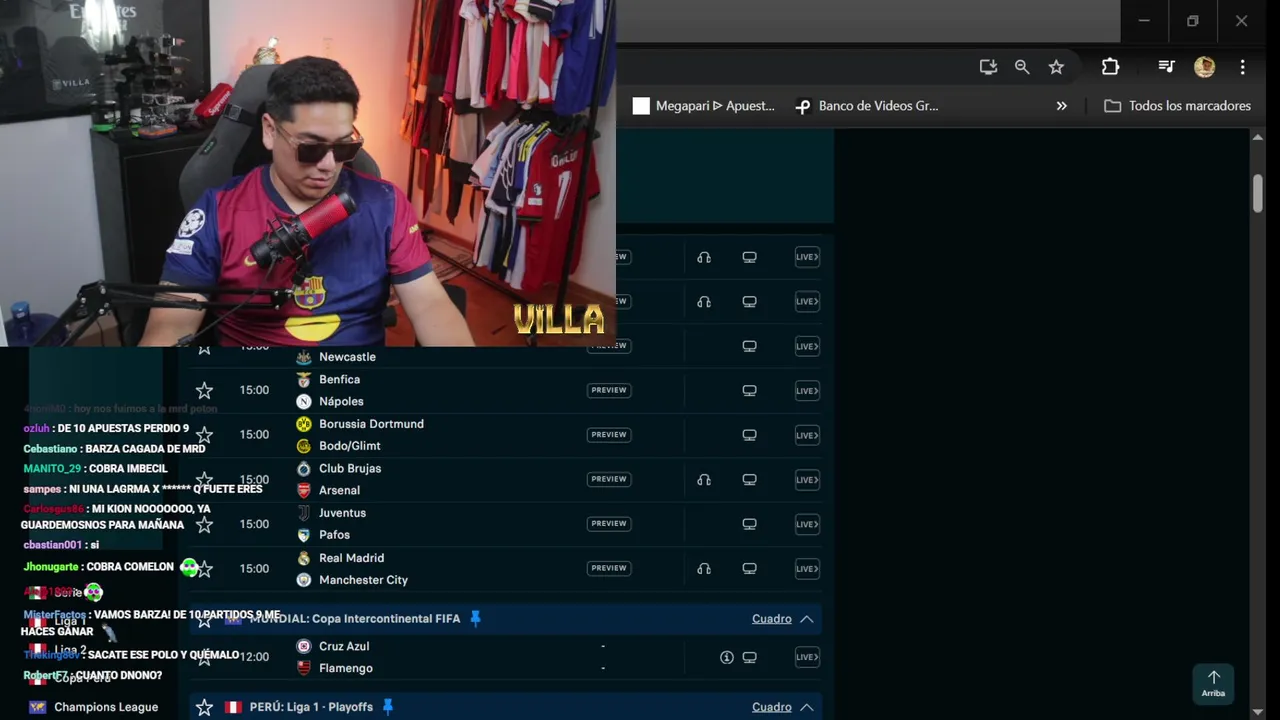Image resolution: width=1280 pixels, height=720 pixels.
Task: Click the Flamengo team name
Action: [x=346, y=669]
